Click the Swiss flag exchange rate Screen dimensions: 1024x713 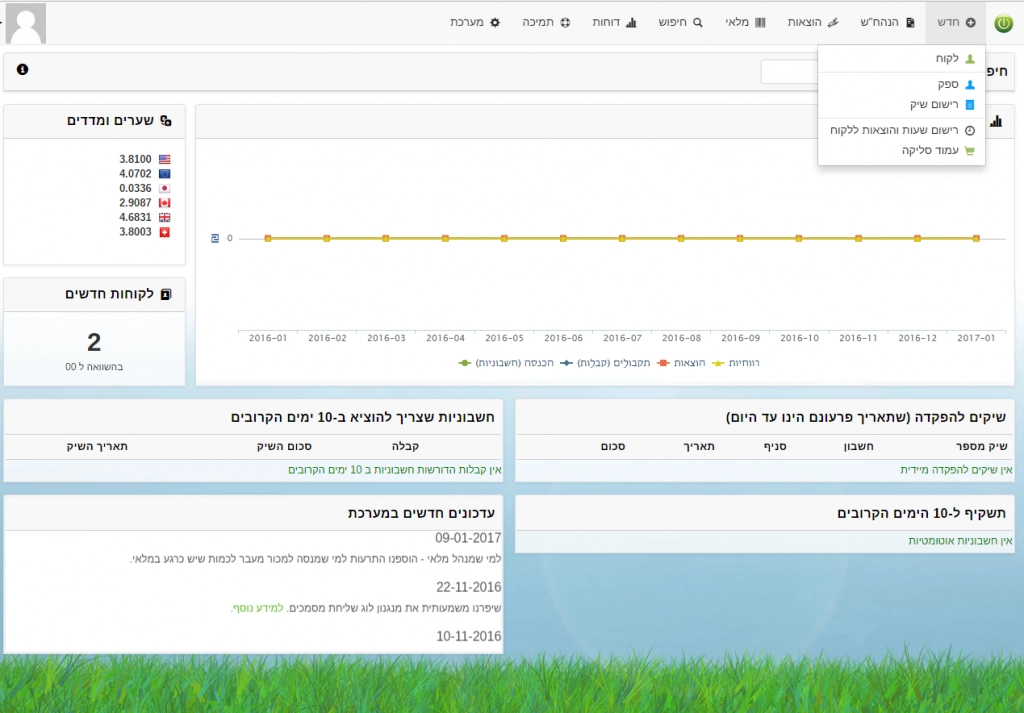coord(164,231)
